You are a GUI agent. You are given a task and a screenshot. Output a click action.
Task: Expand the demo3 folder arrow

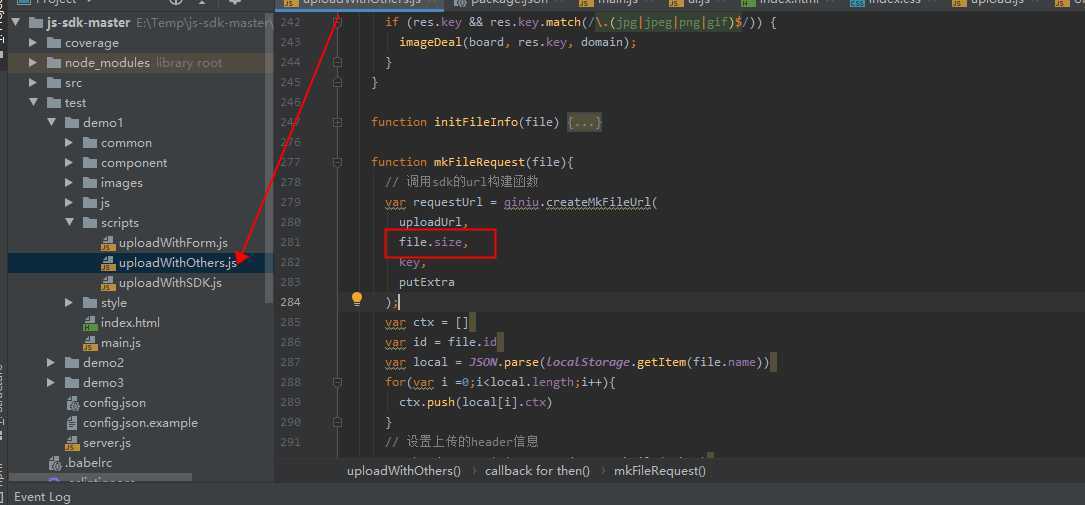pos(51,383)
